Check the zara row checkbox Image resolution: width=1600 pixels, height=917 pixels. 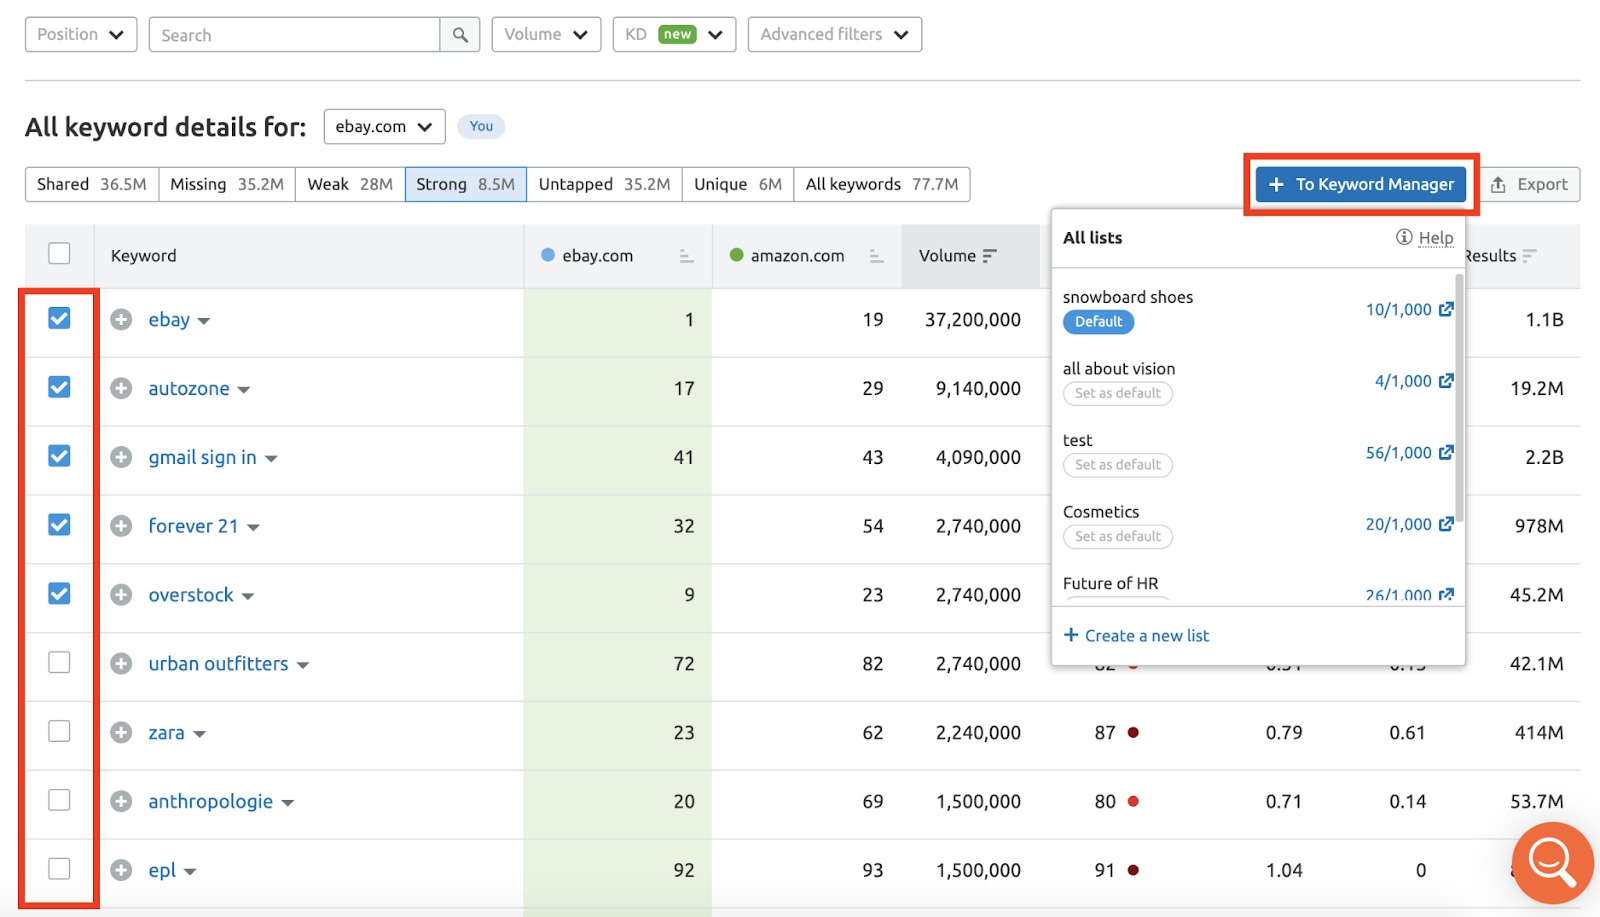59,731
